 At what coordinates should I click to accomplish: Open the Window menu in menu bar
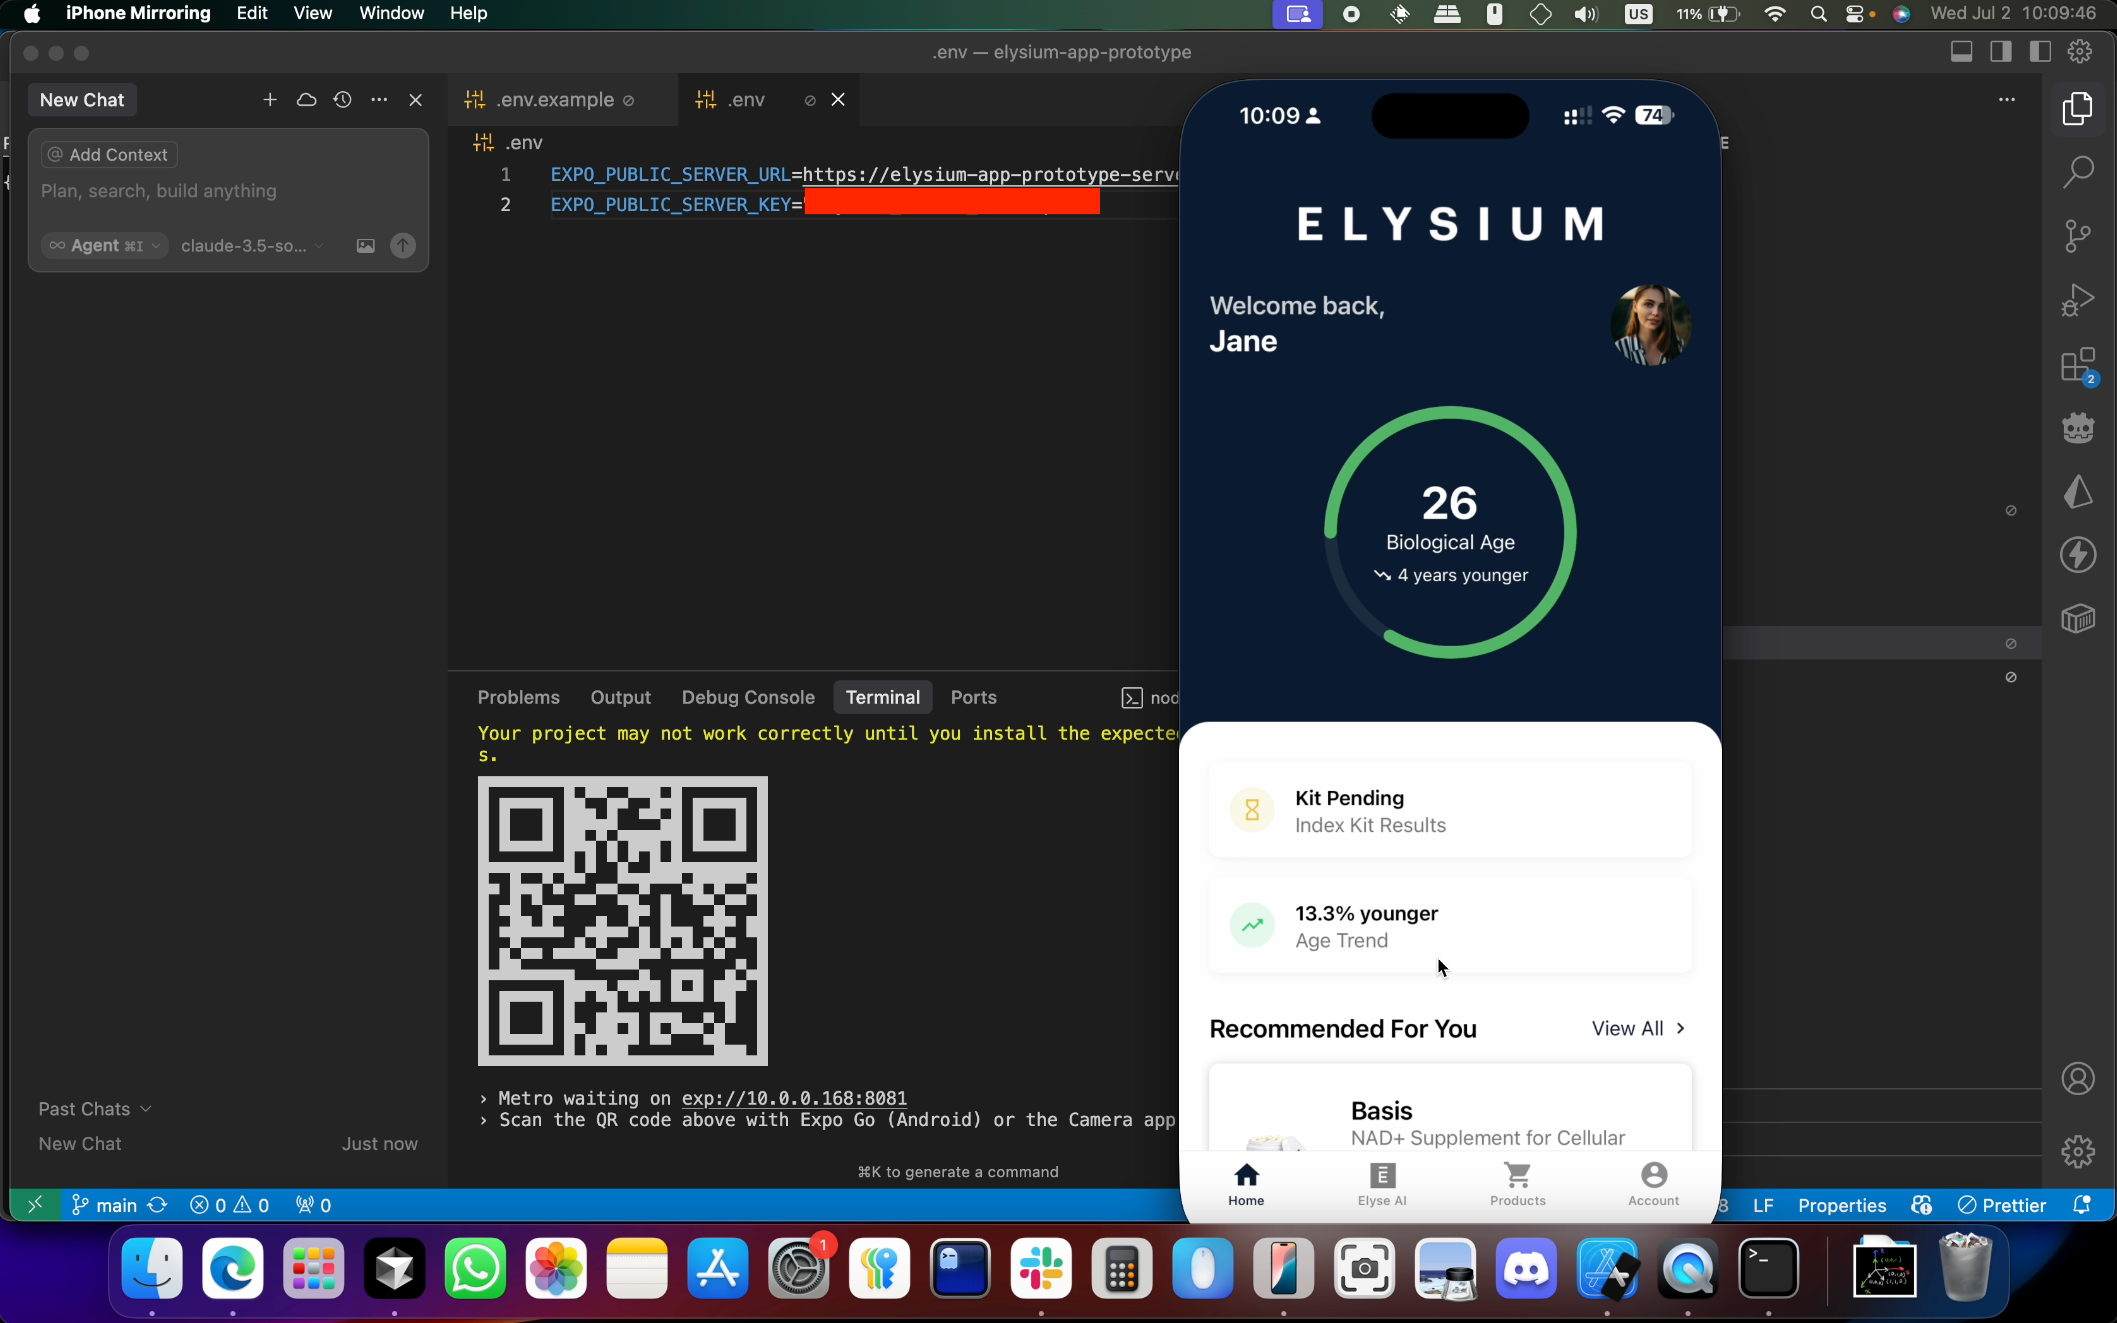pyautogui.click(x=391, y=13)
